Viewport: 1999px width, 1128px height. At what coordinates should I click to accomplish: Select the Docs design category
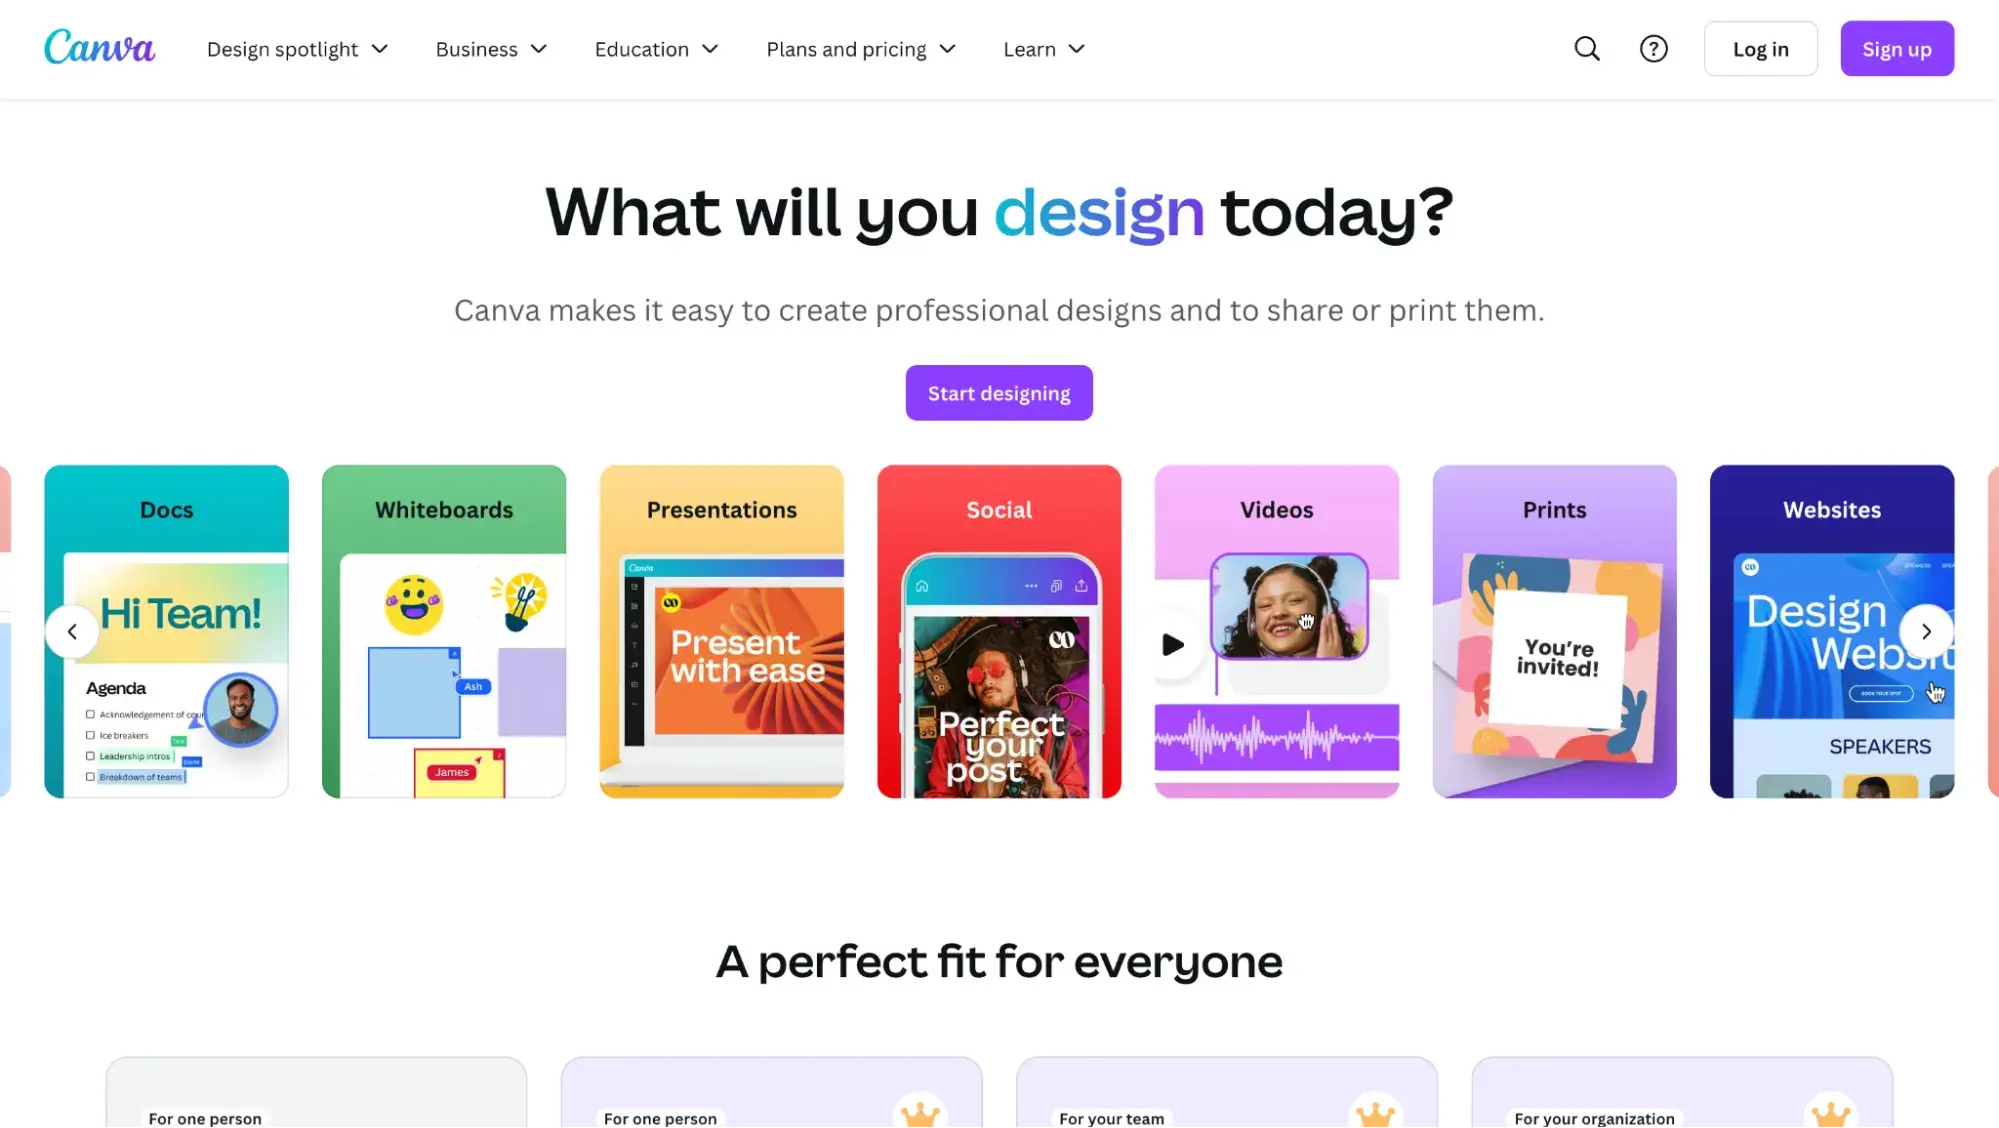click(166, 630)
